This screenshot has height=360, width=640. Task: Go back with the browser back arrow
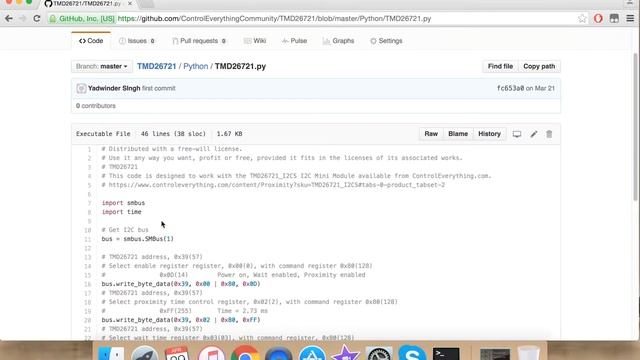coord(9,18)
